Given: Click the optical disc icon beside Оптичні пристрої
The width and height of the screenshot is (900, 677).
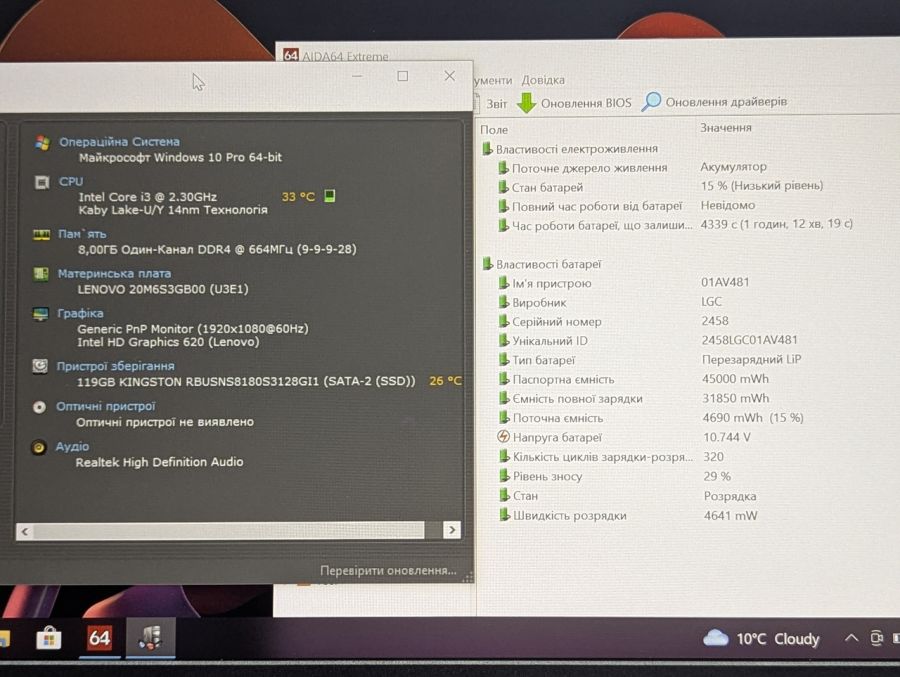Looking at the screenshot, I should click(39, 407).
